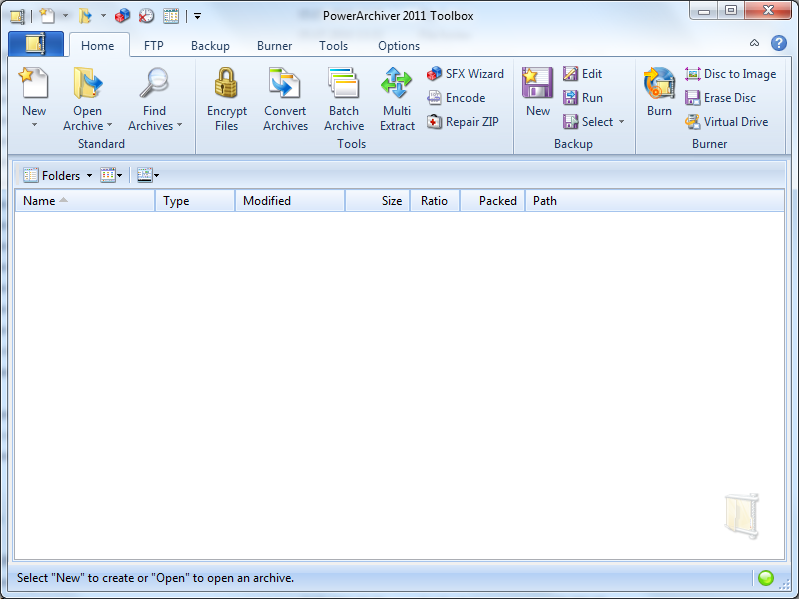Expand the New dropdown arrow in Standard group
This screenshot has height=599, width=799.
click(34, 125)
